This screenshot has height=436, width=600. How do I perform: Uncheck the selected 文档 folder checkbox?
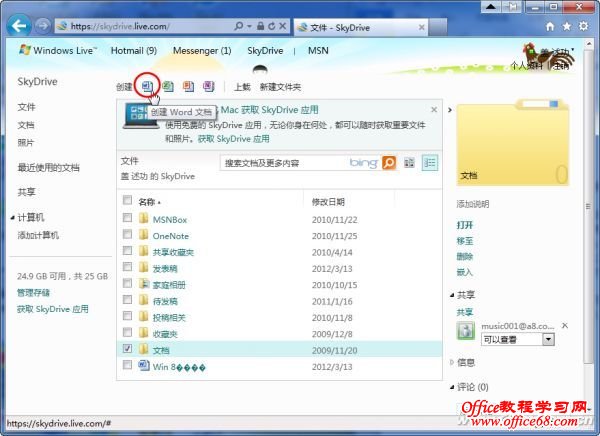127,349
